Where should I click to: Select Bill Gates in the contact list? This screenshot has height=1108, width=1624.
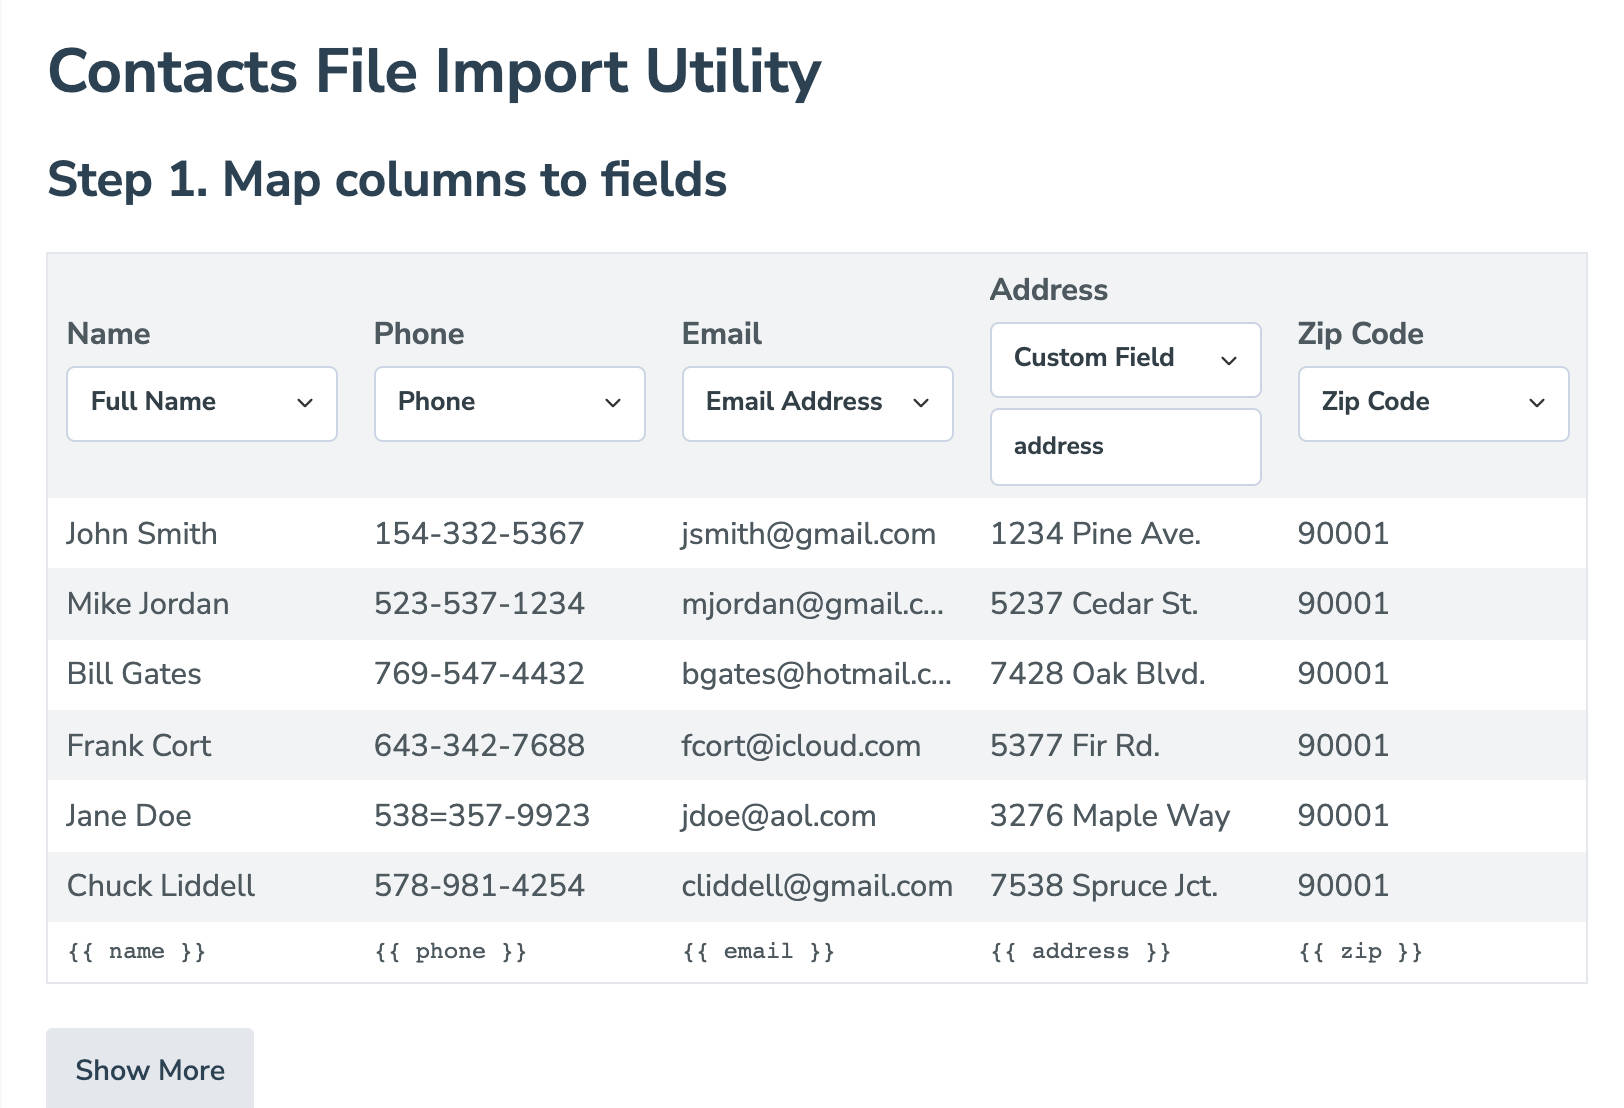coord(133,674)
